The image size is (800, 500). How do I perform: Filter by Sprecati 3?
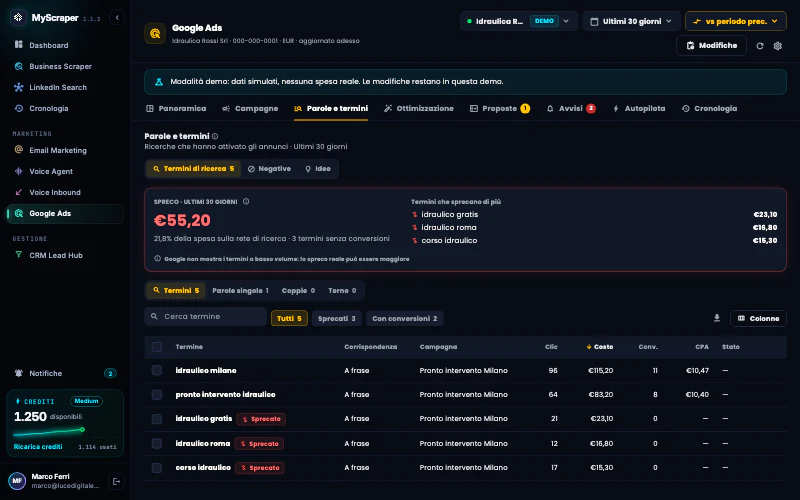(x=337, y=318)
